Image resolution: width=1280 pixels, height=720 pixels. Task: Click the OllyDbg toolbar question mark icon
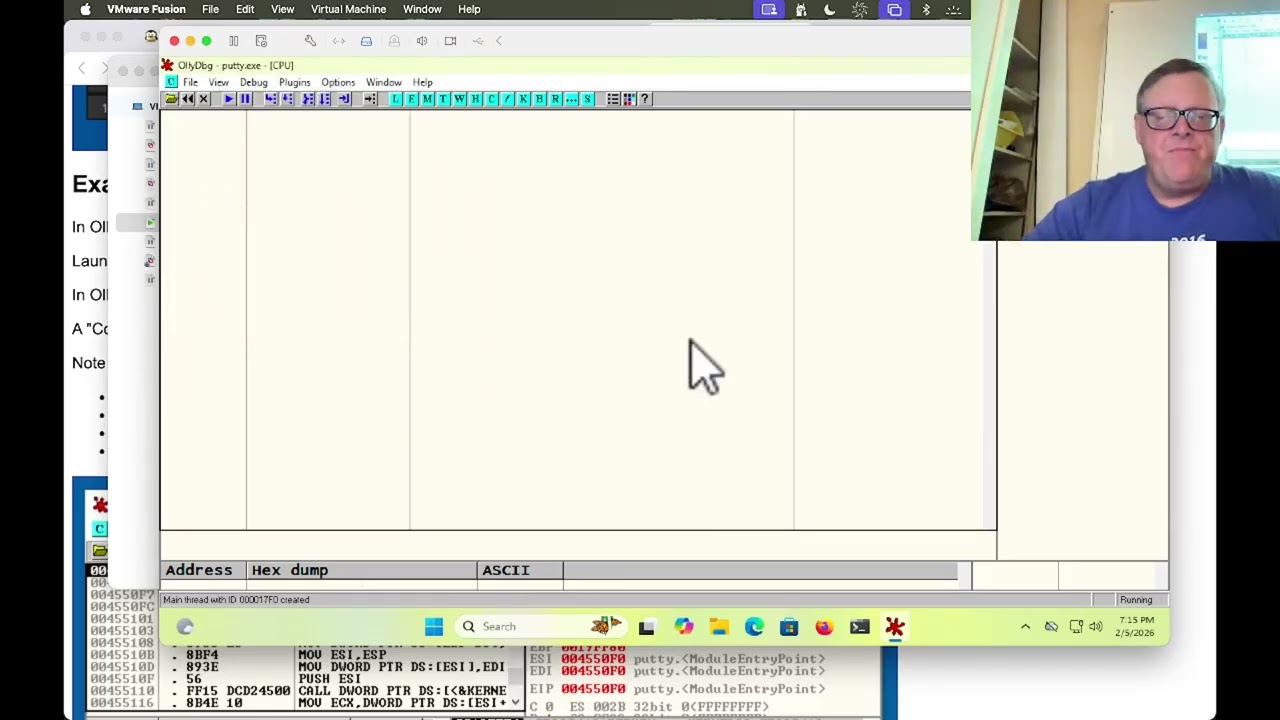(x=645, y=99)
